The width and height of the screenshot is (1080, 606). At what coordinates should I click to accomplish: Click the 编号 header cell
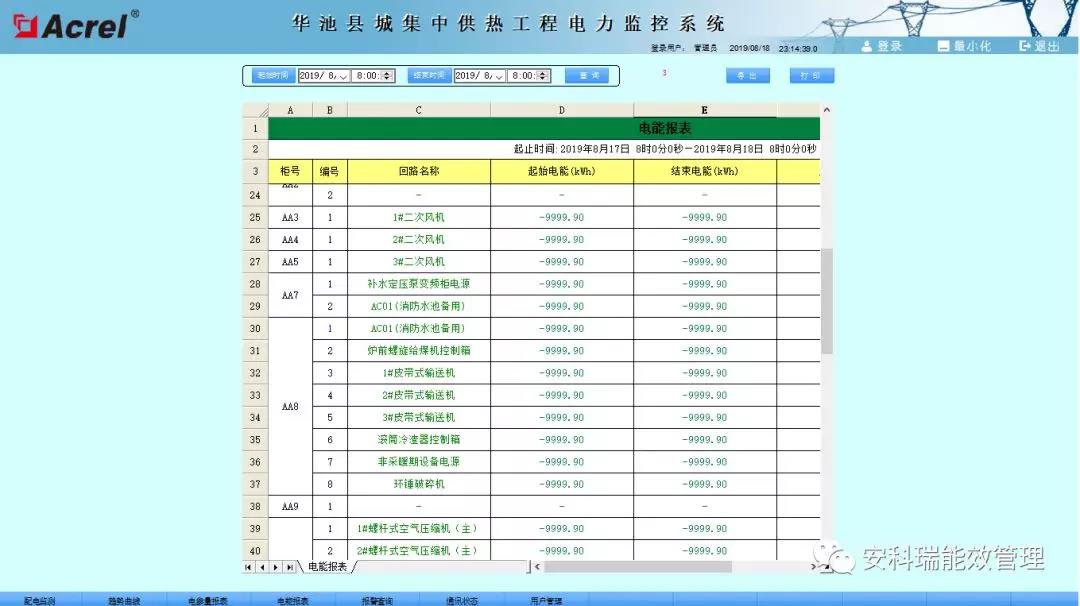tap(330, 171)
